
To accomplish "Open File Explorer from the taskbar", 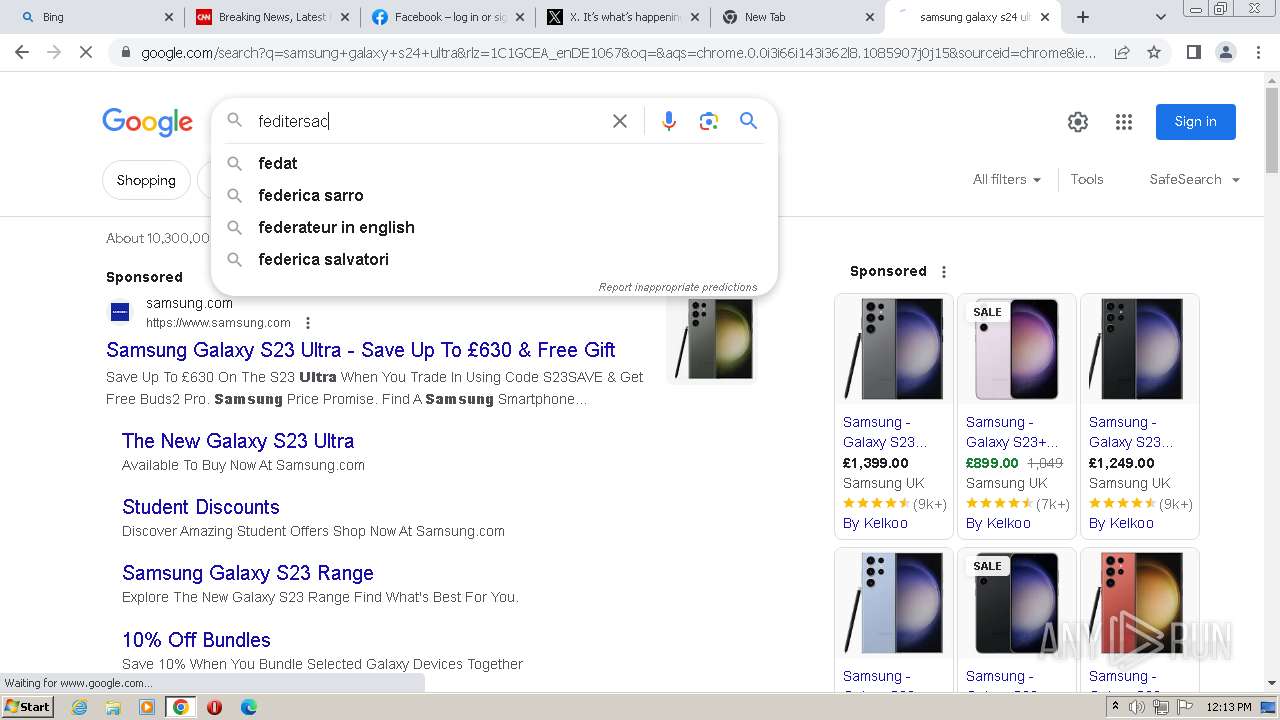I will [x=113, y=707].
